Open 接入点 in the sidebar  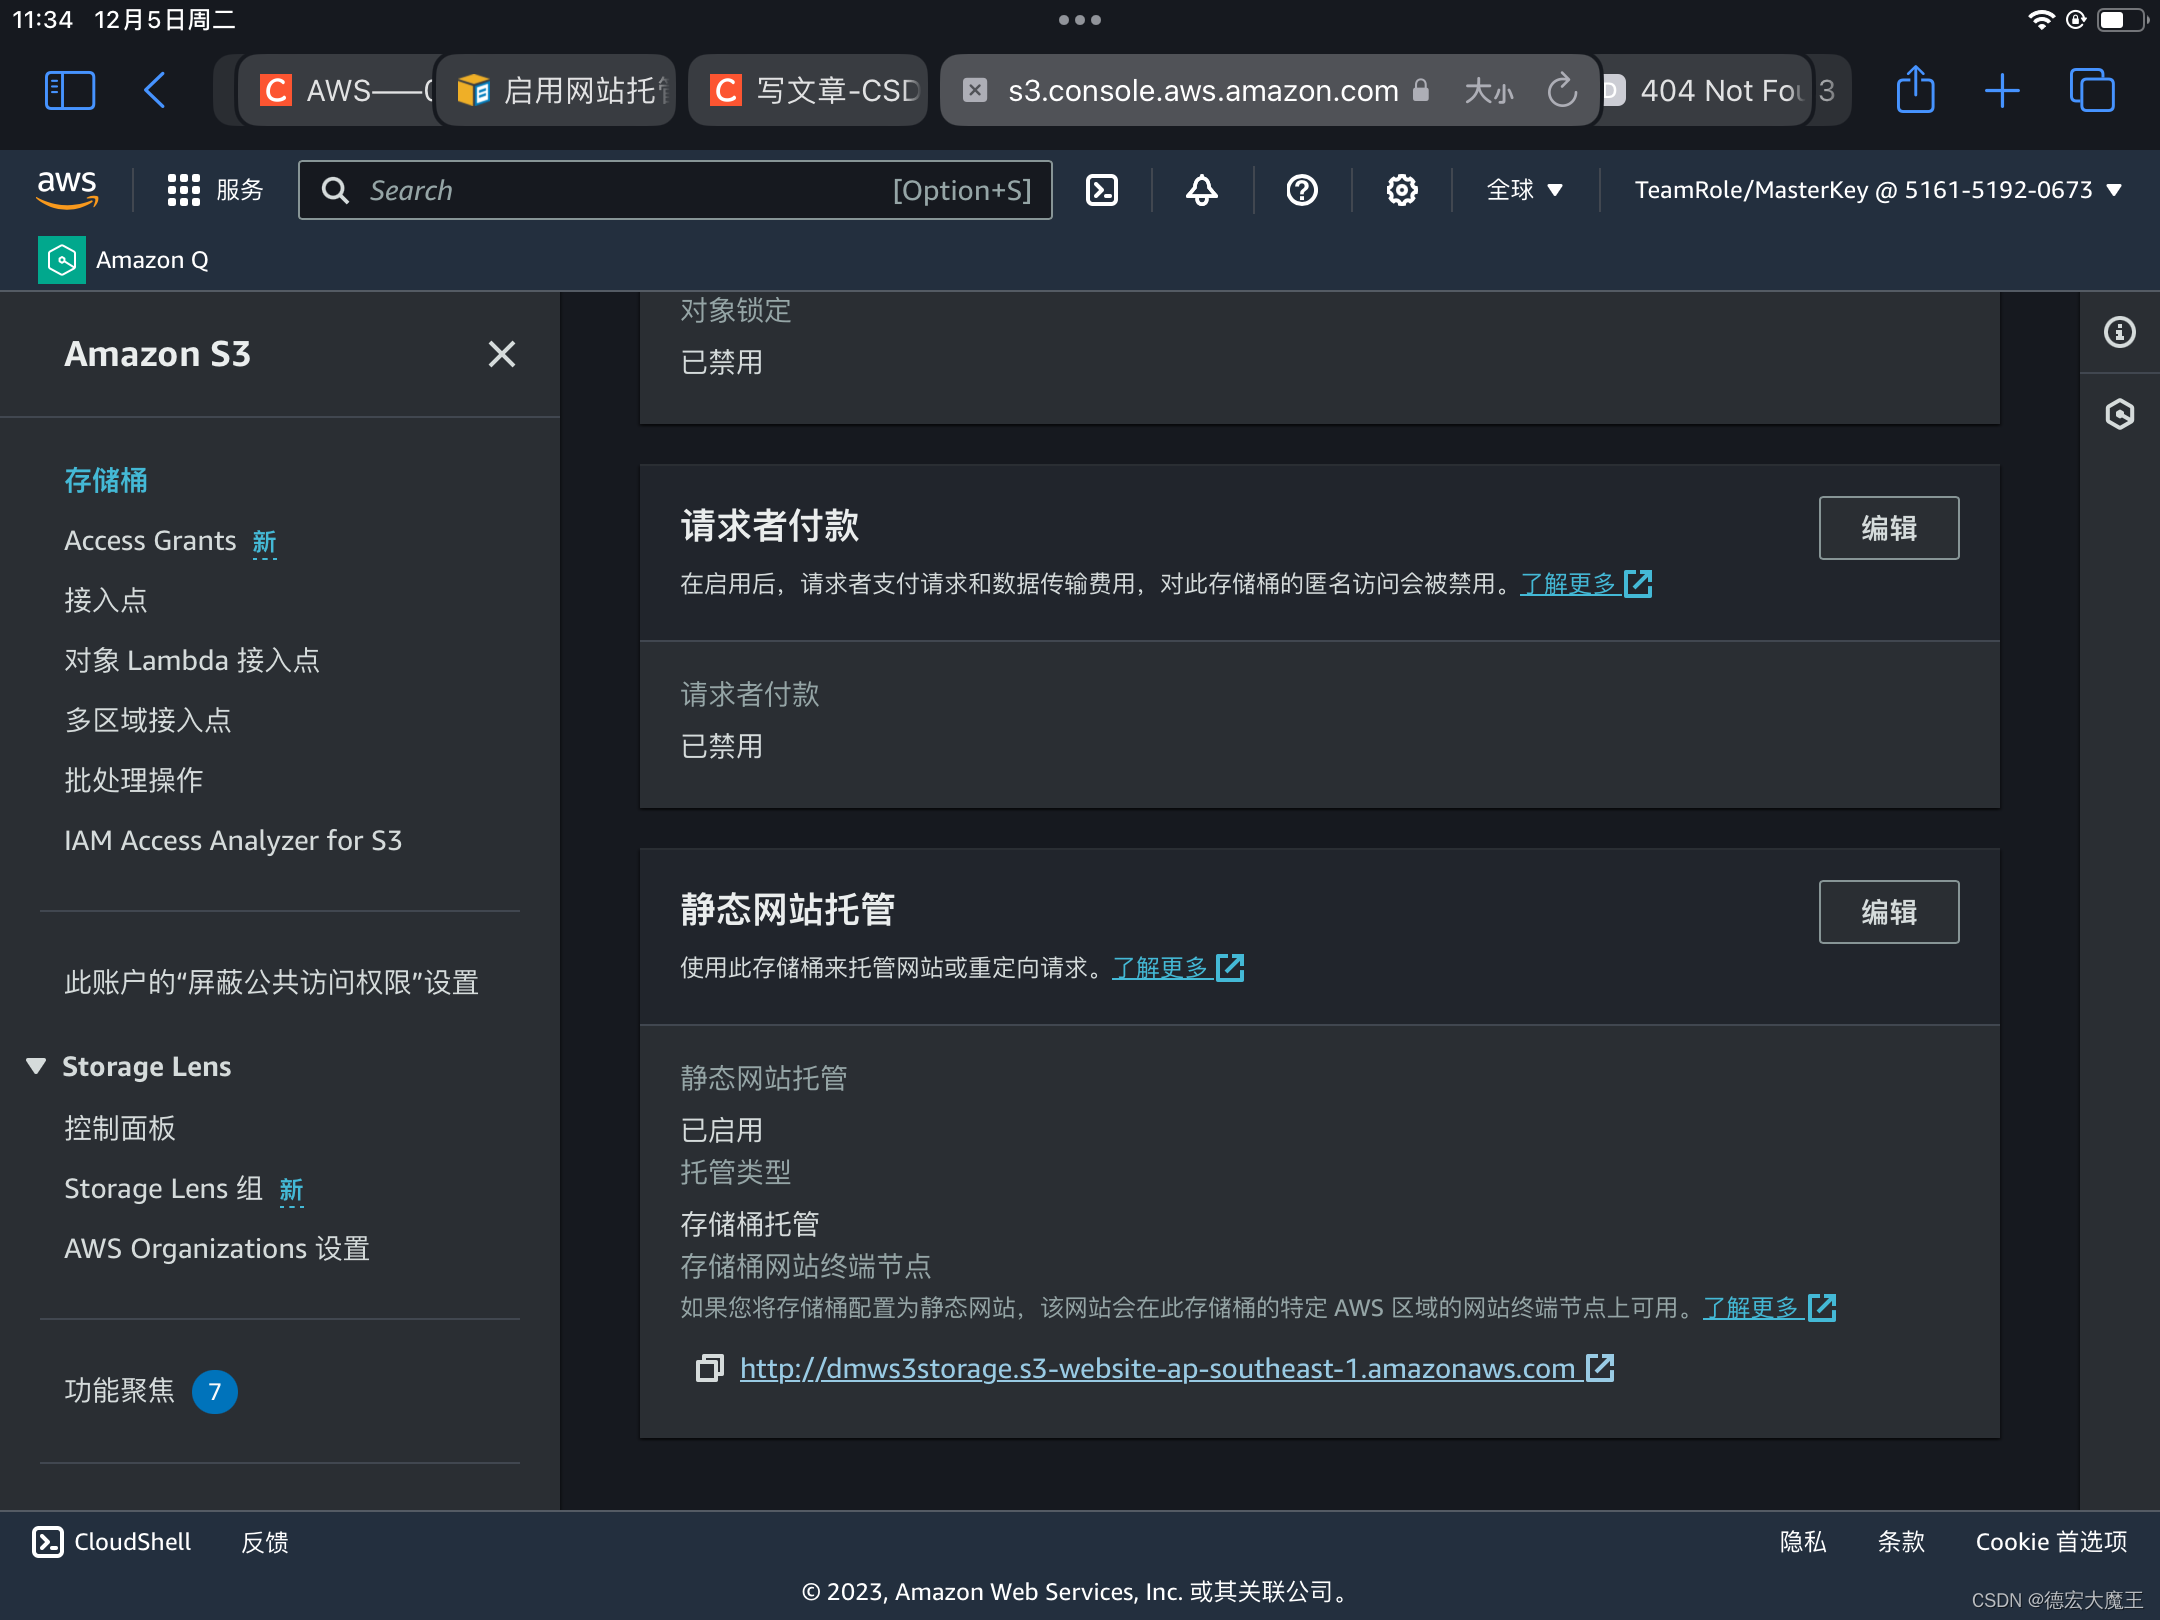pyautogui.click(x=106, y=600)
